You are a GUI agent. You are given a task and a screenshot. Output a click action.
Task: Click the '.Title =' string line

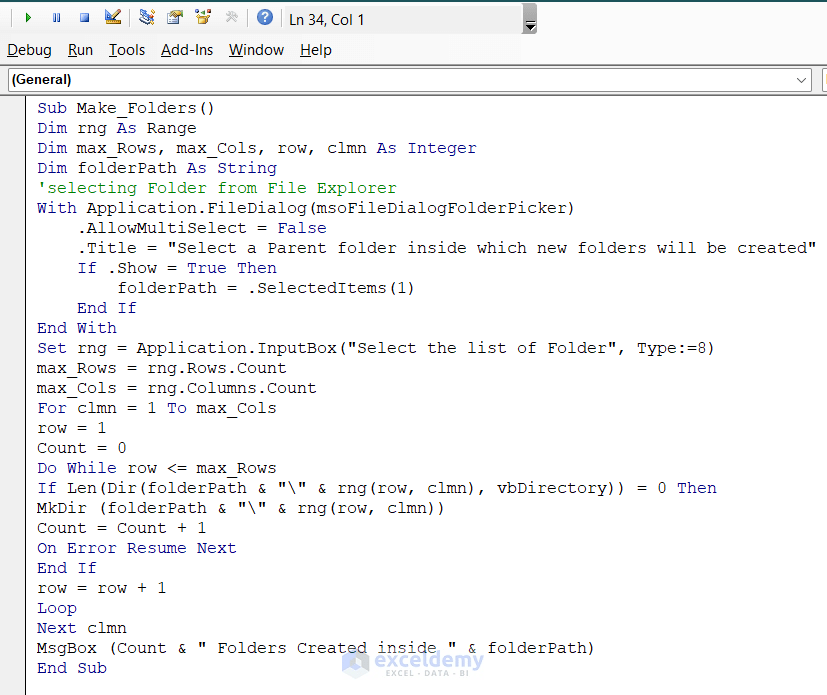(447, 248)
